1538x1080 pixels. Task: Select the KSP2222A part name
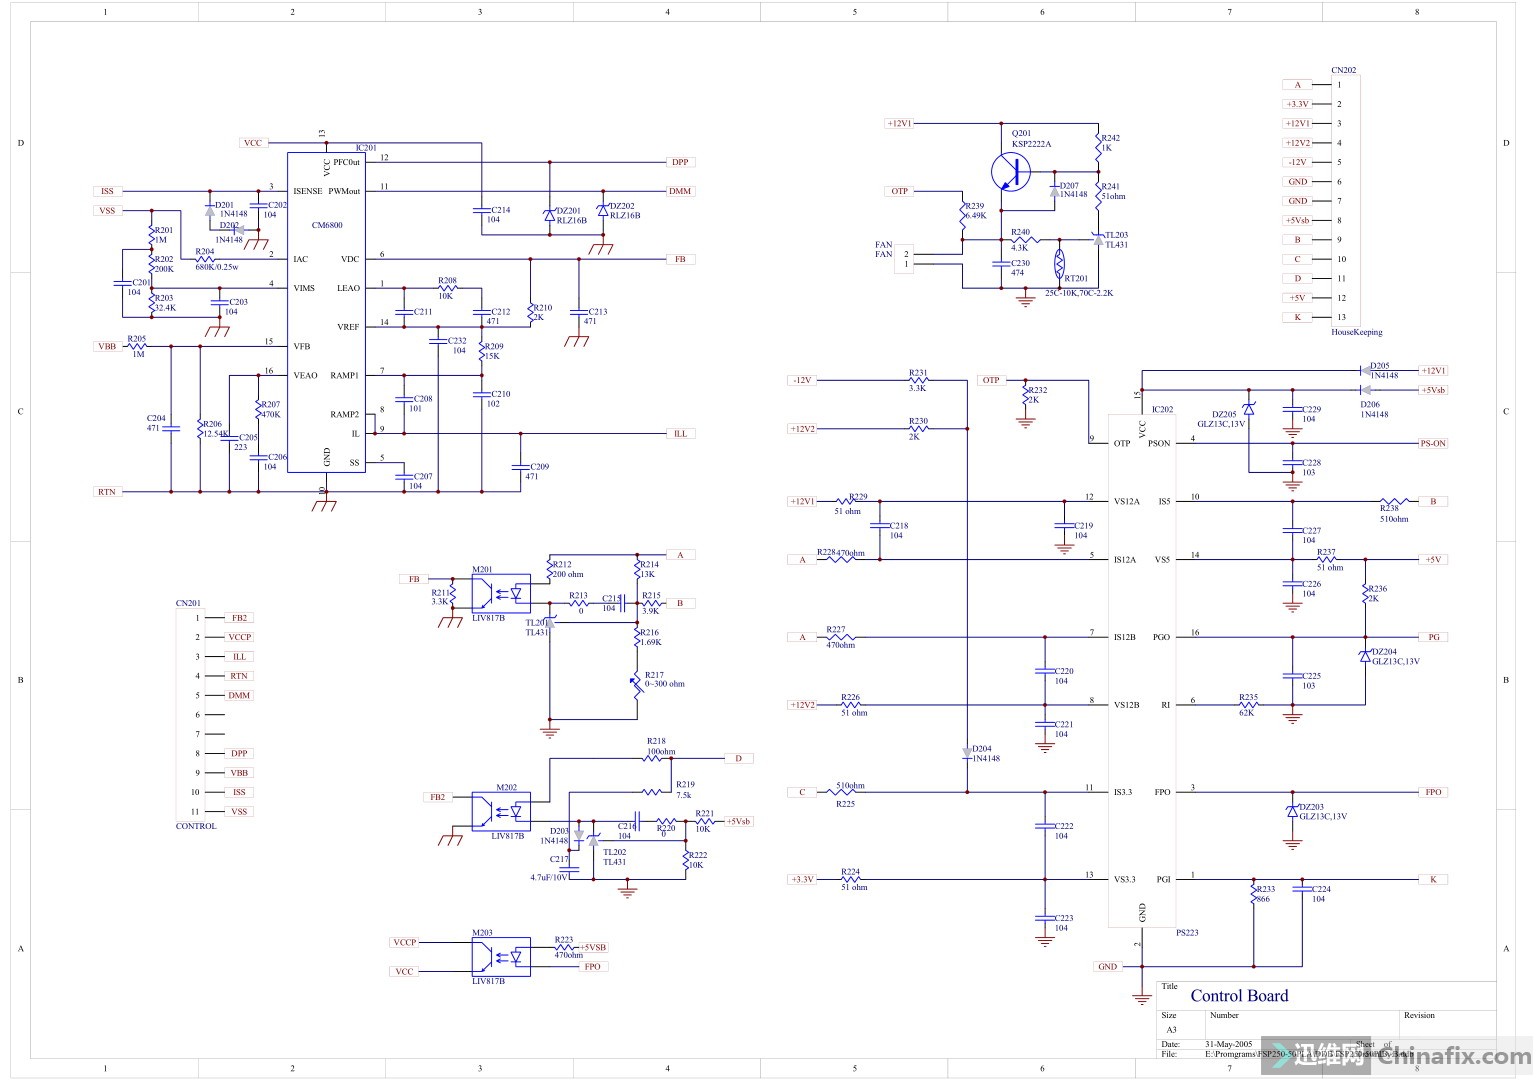1031,144
